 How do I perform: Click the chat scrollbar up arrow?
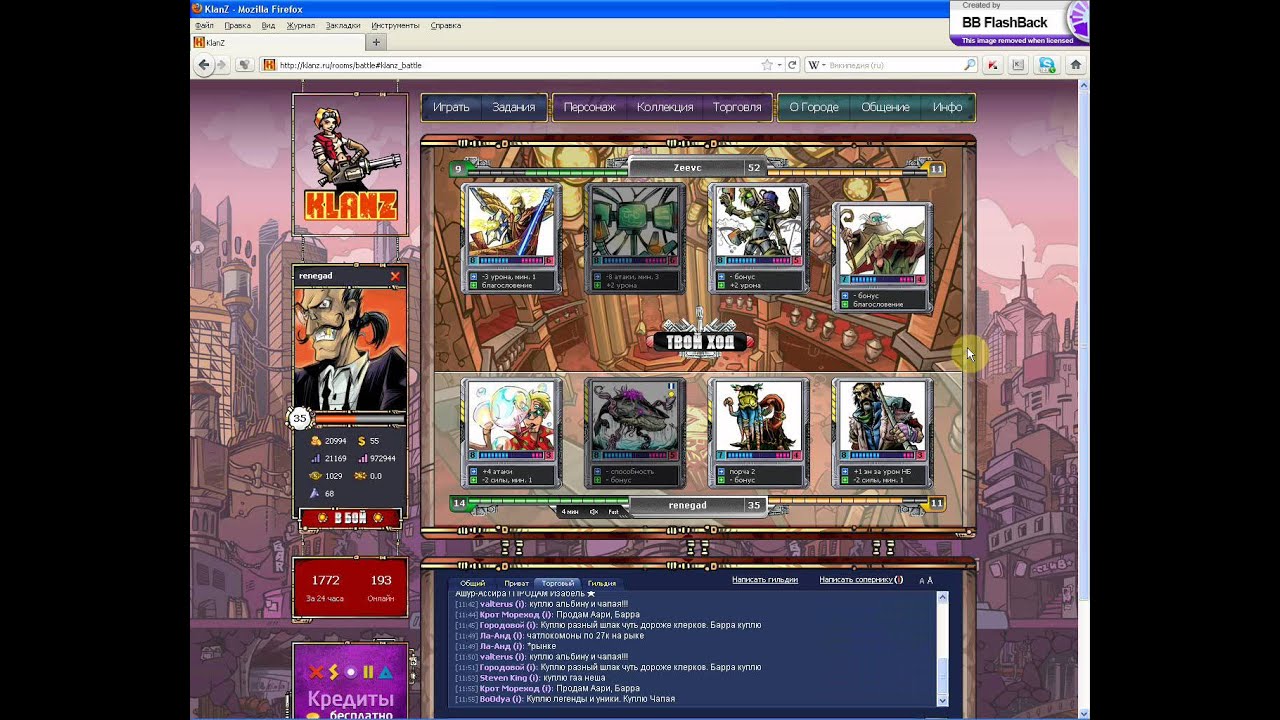pos(942,597)
